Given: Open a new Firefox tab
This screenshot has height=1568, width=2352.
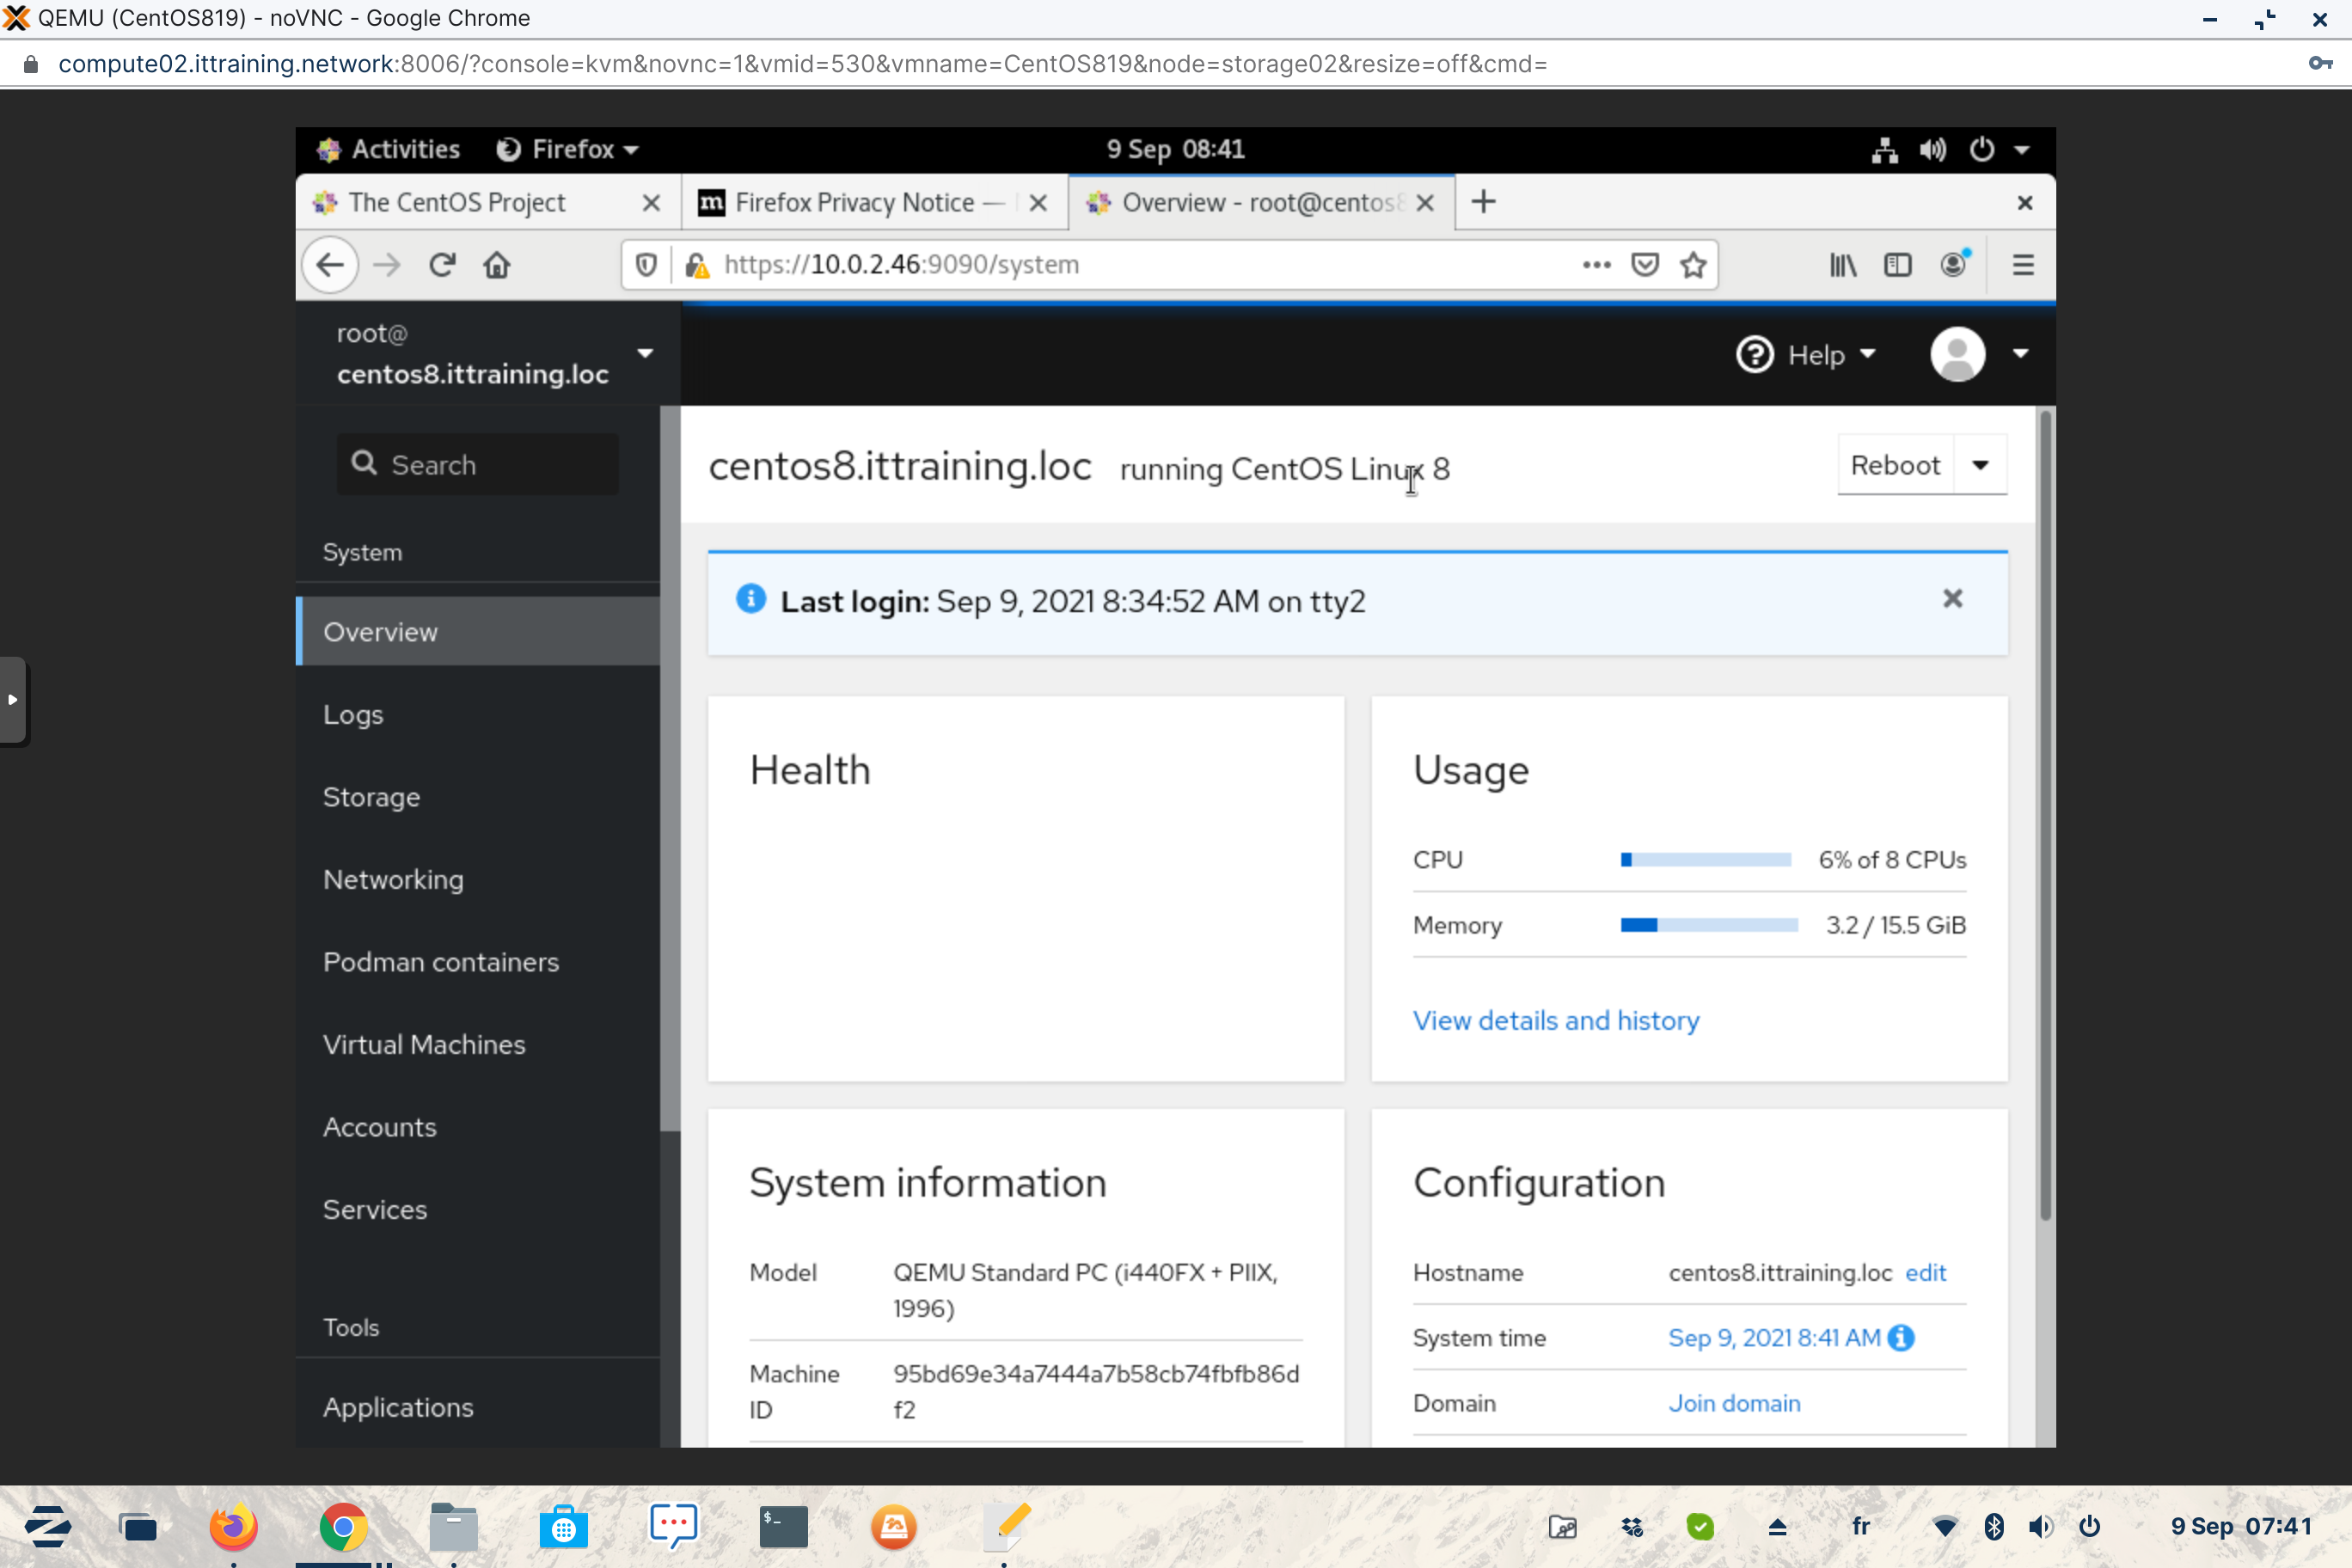Looking at the screenshot, I should click(1483, 202).
